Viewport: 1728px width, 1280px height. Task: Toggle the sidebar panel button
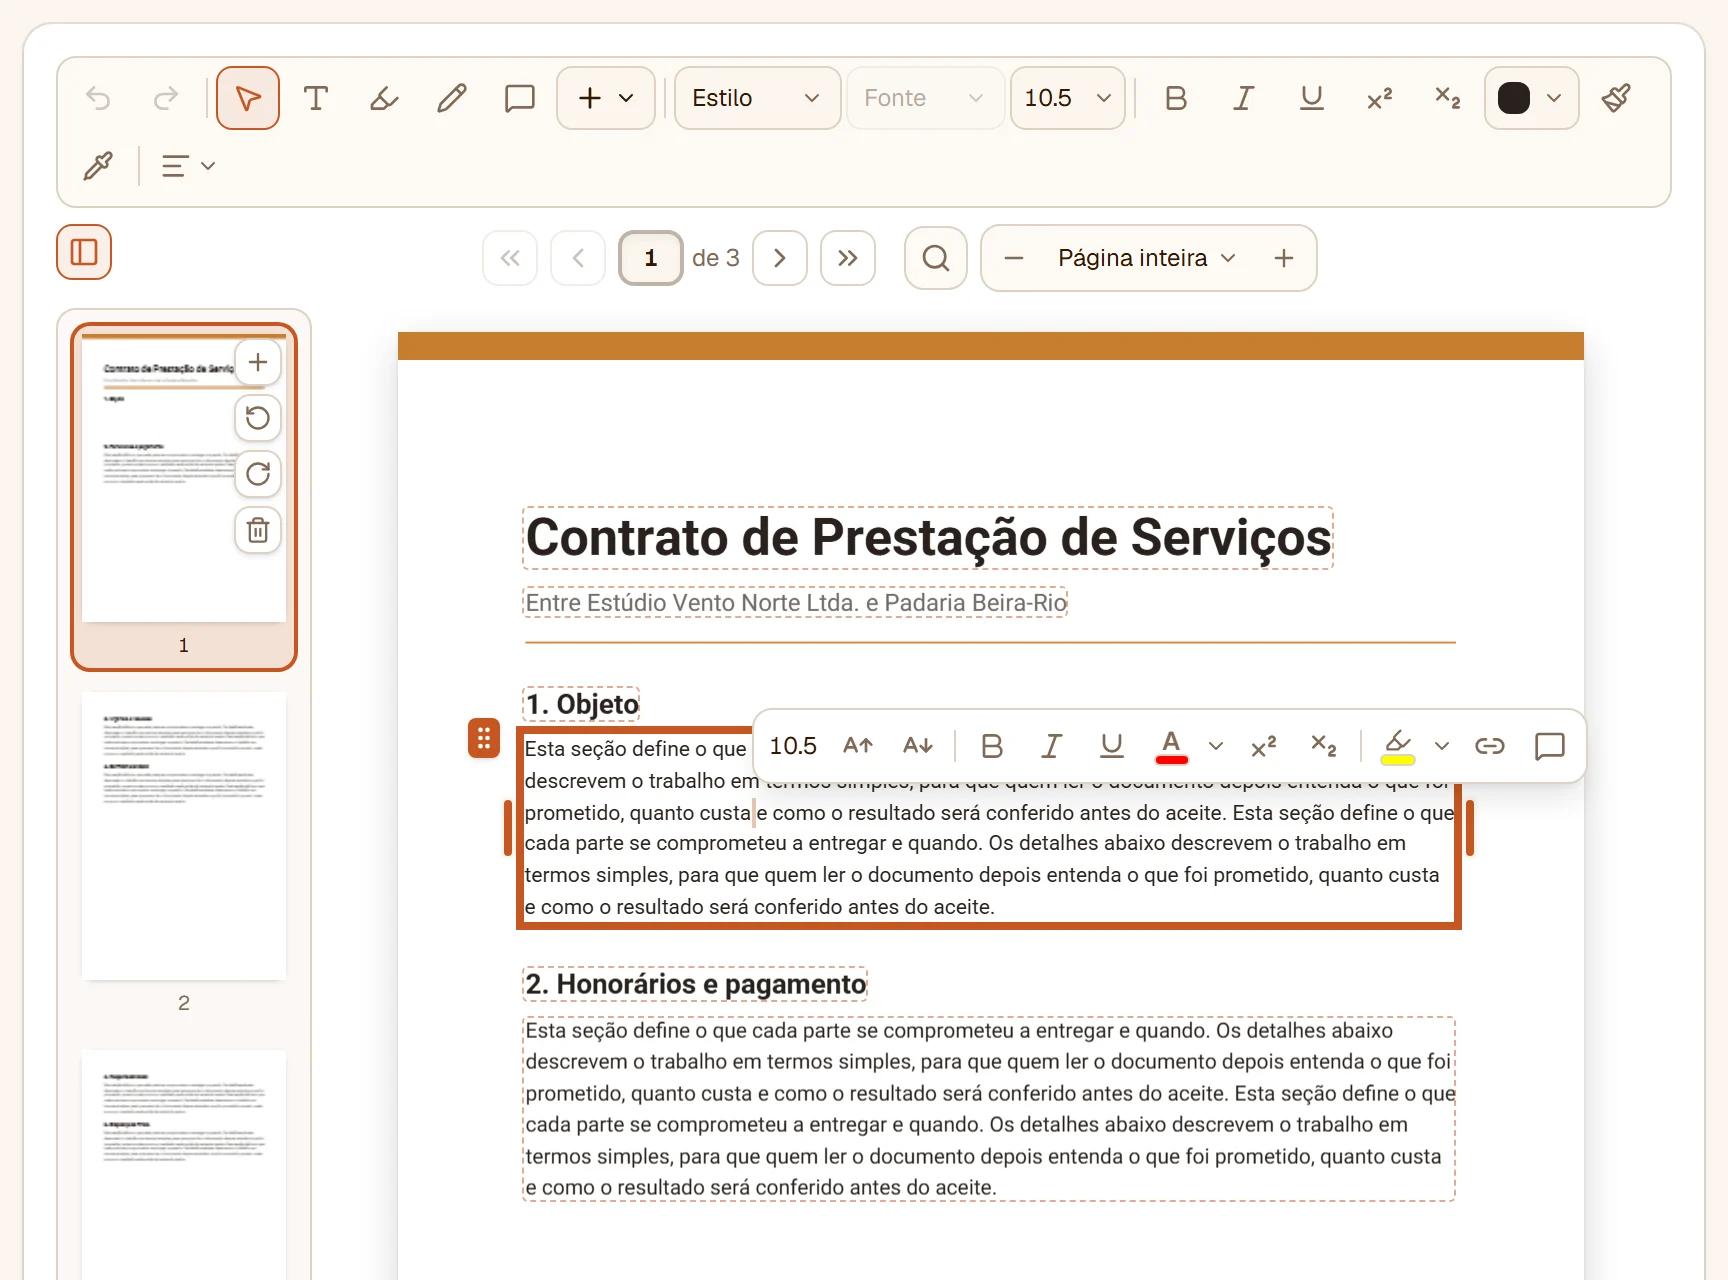84,252
